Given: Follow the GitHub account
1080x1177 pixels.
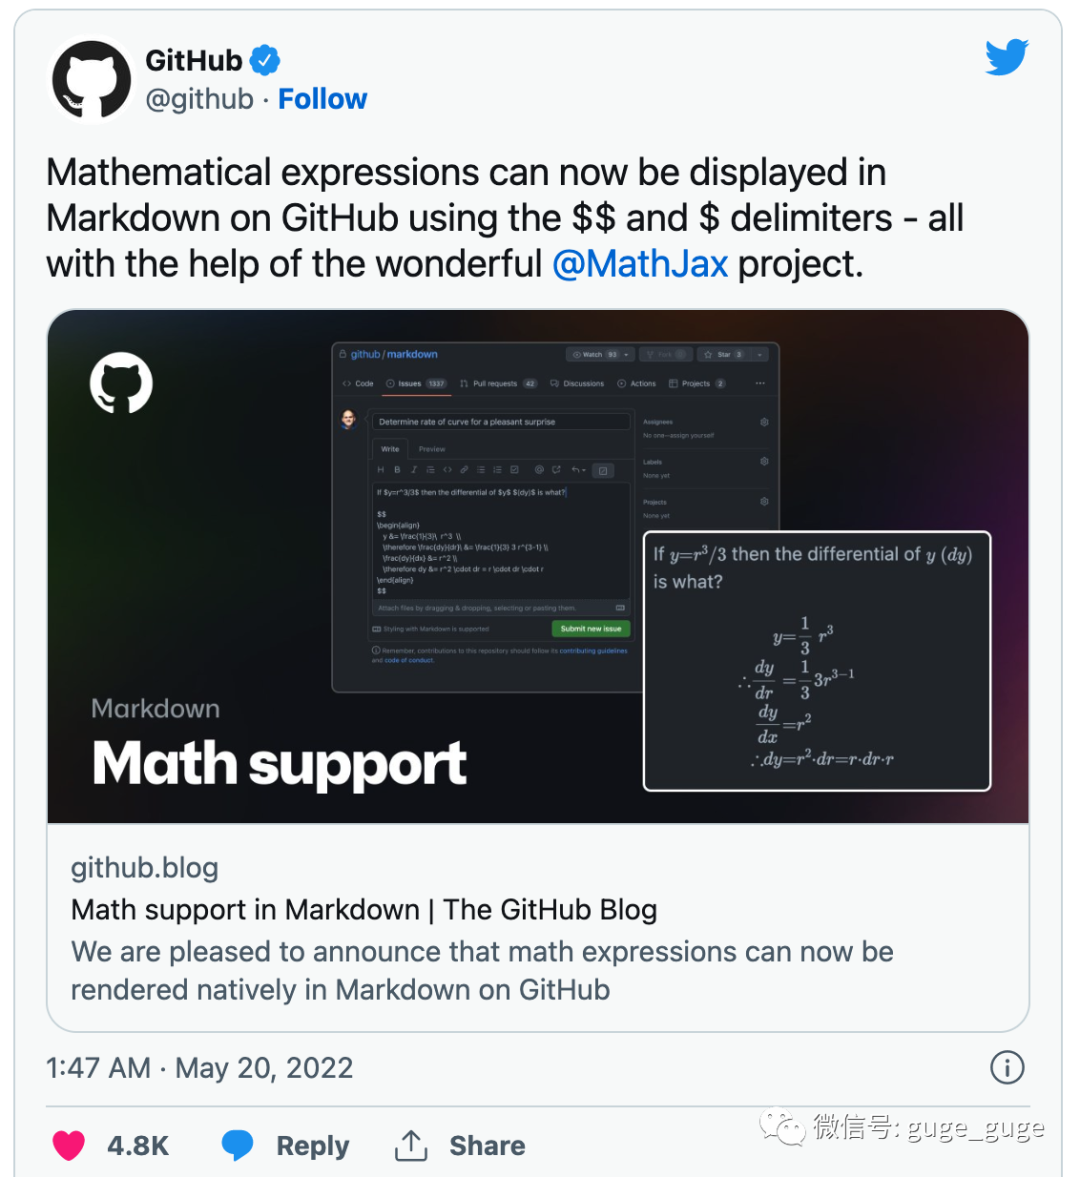Looking at the screenshot, I should pyautogui.click(x=322, y=99).
